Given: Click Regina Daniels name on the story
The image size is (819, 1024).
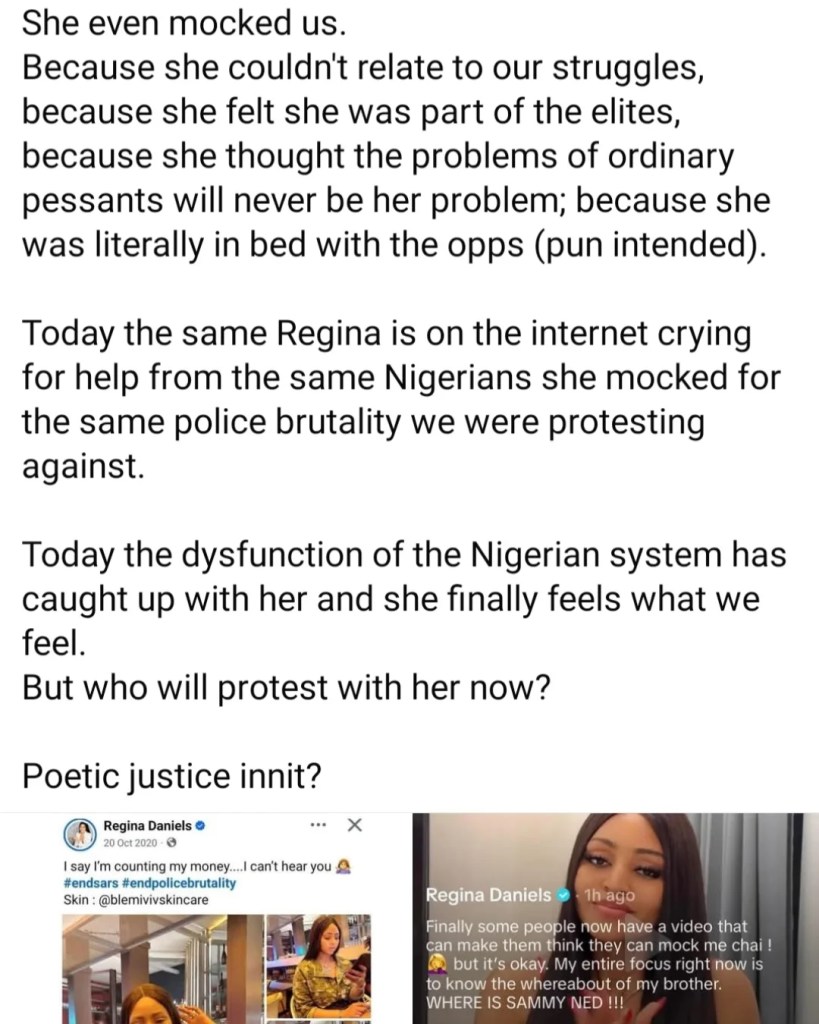Looking at the screenshot, I should tap(489, 893).
